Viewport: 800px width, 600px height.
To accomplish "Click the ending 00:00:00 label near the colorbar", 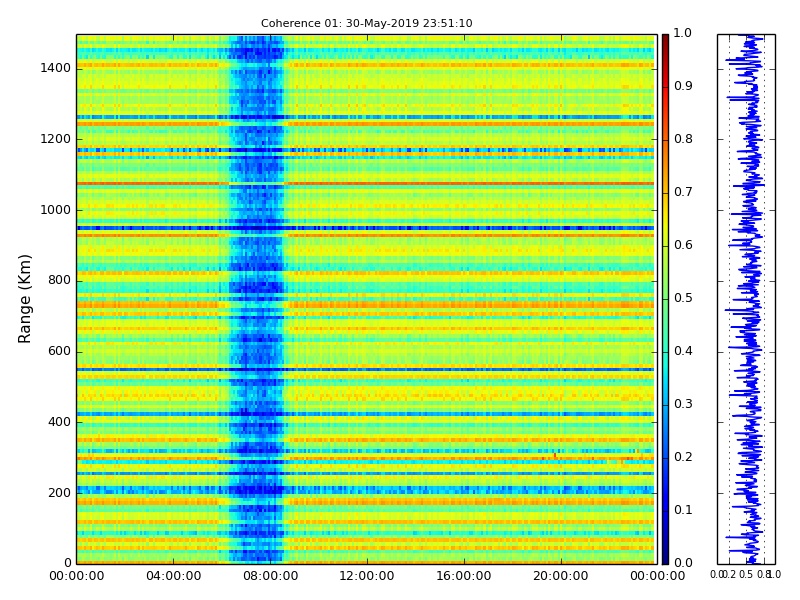I will tap(658, 576).
